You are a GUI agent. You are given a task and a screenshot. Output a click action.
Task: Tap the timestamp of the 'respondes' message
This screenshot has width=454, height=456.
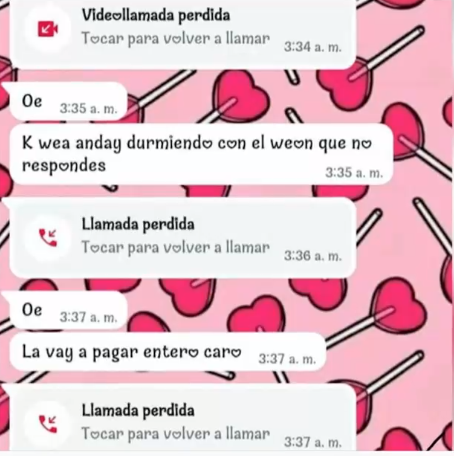click(354, 173)
